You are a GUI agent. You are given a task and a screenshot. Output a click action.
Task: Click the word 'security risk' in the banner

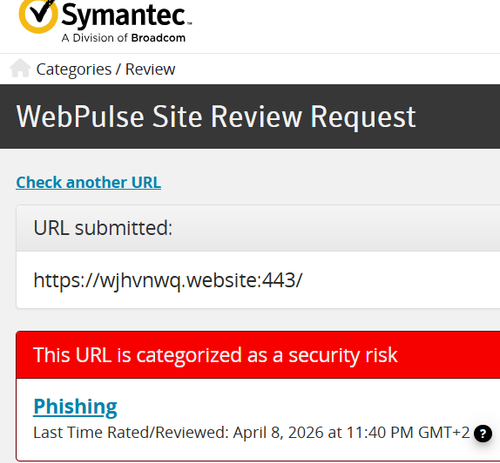pos(343,355)
